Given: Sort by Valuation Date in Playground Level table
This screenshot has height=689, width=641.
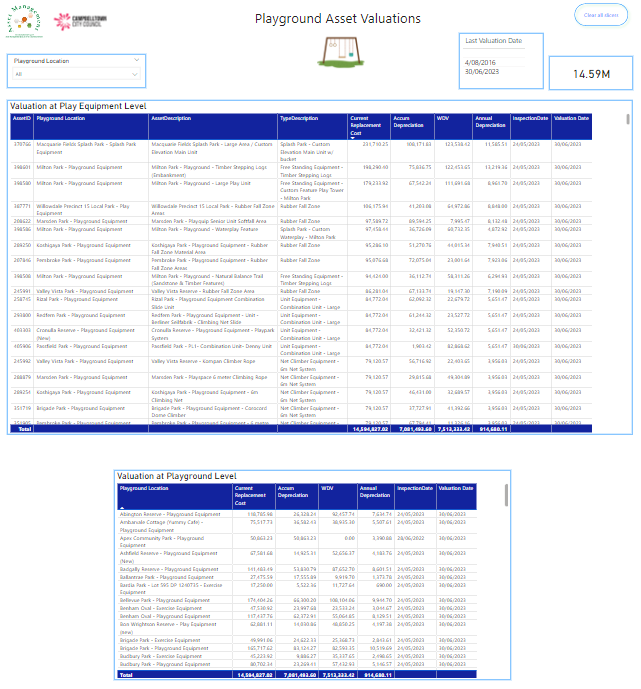Looking at the screenshot, I should click(x=456, y=488).
